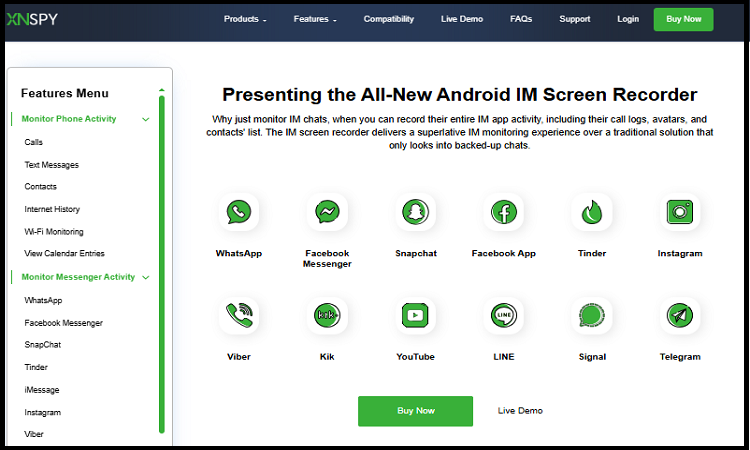Select iMessage in the sidebar menu
The height and width of the screenshot is (450, 750).
pos(42,390)
